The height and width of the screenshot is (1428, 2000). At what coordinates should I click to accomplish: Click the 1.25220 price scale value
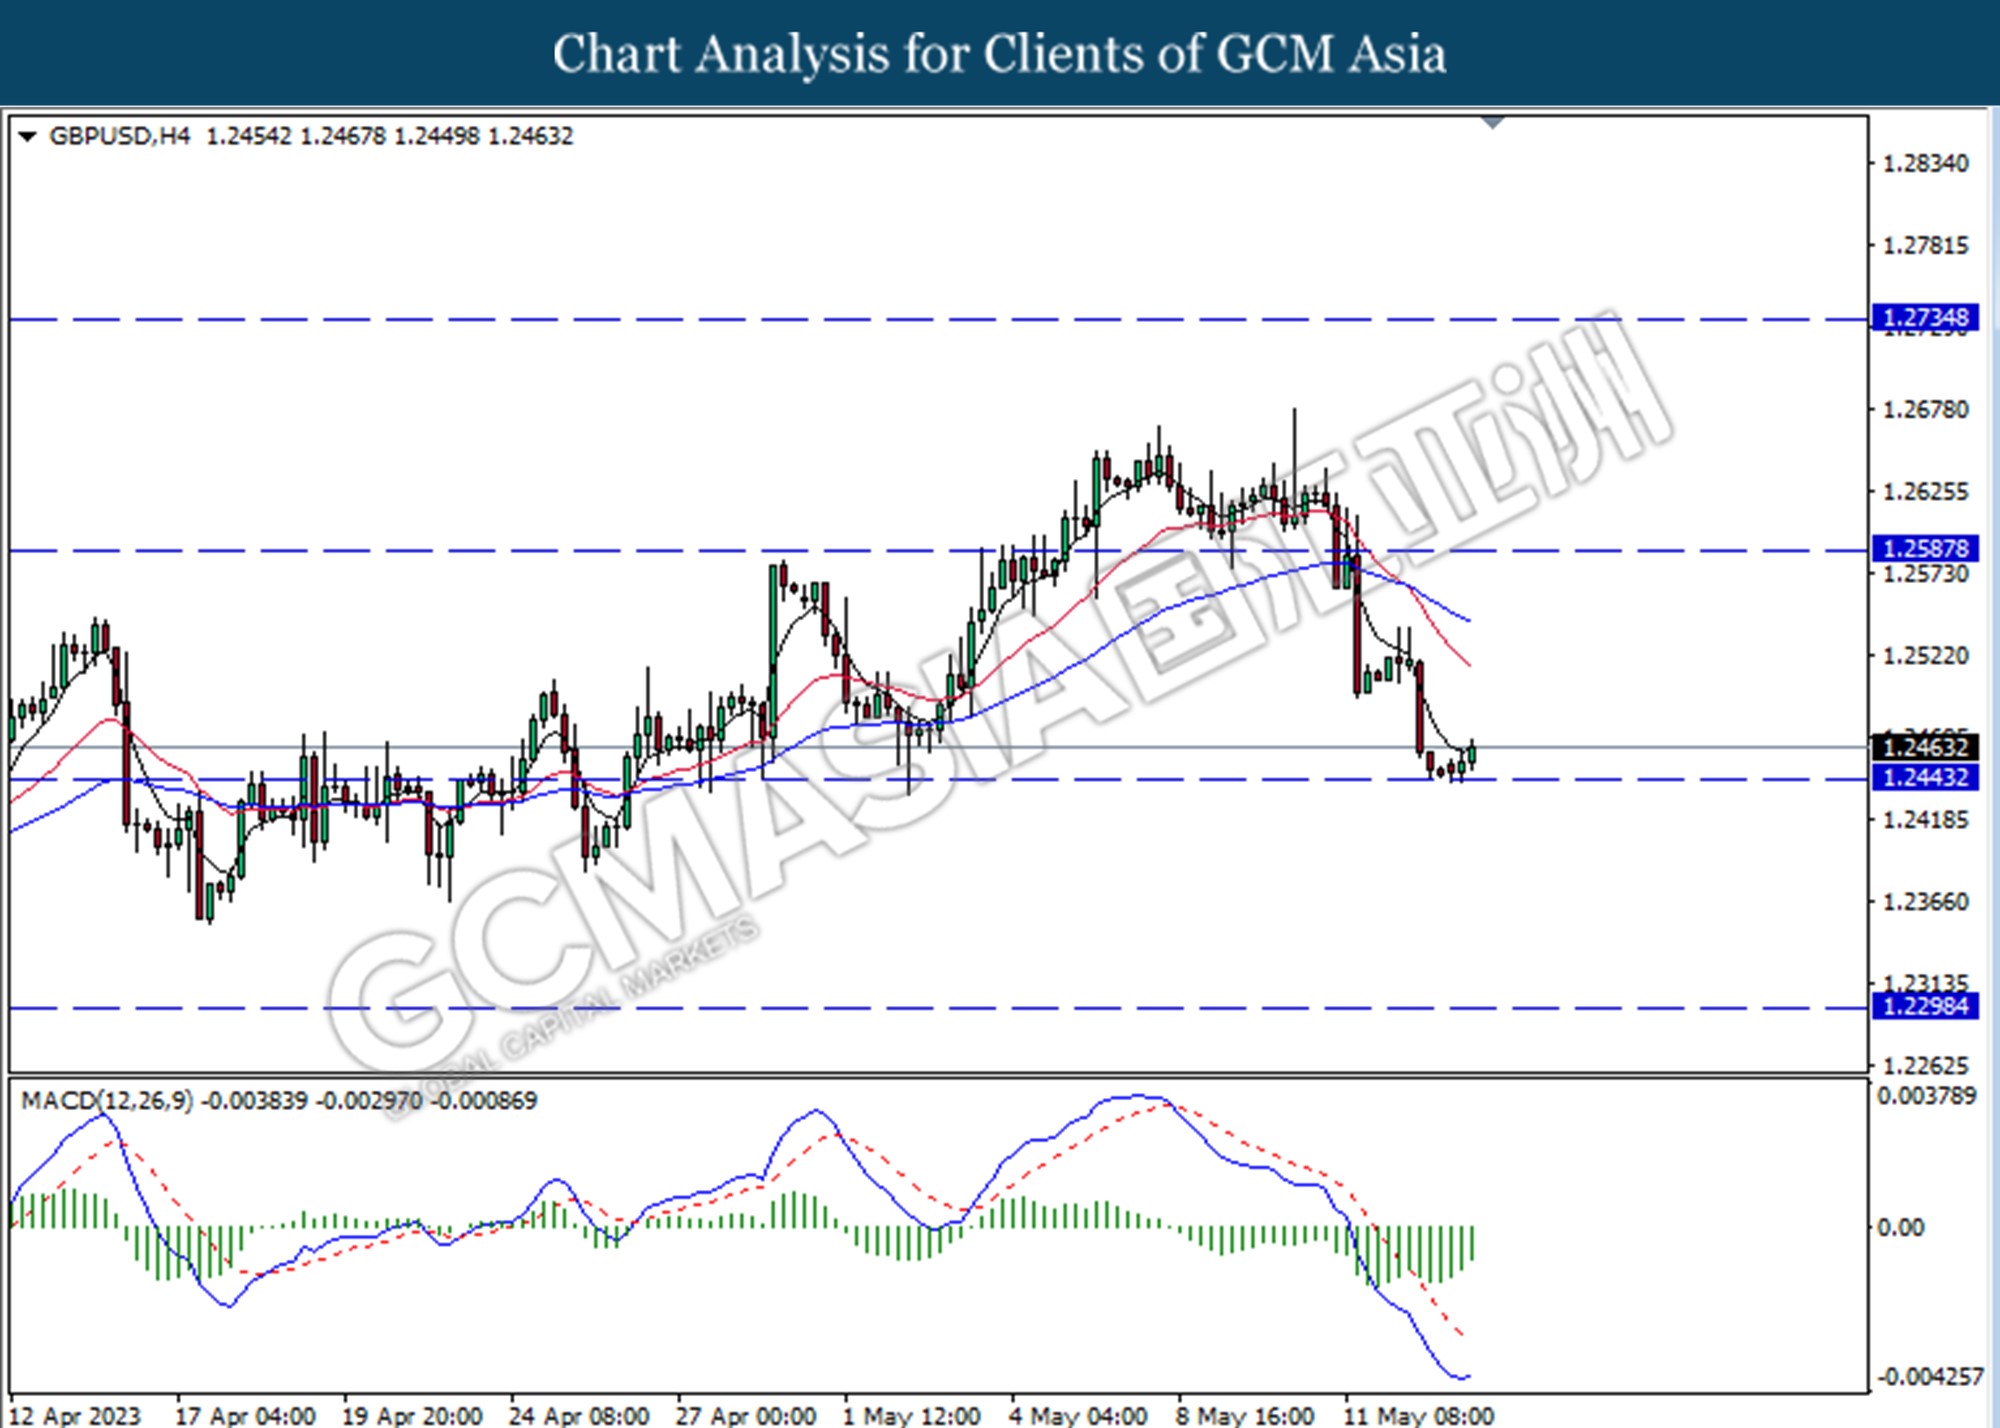coord(1926,655)
